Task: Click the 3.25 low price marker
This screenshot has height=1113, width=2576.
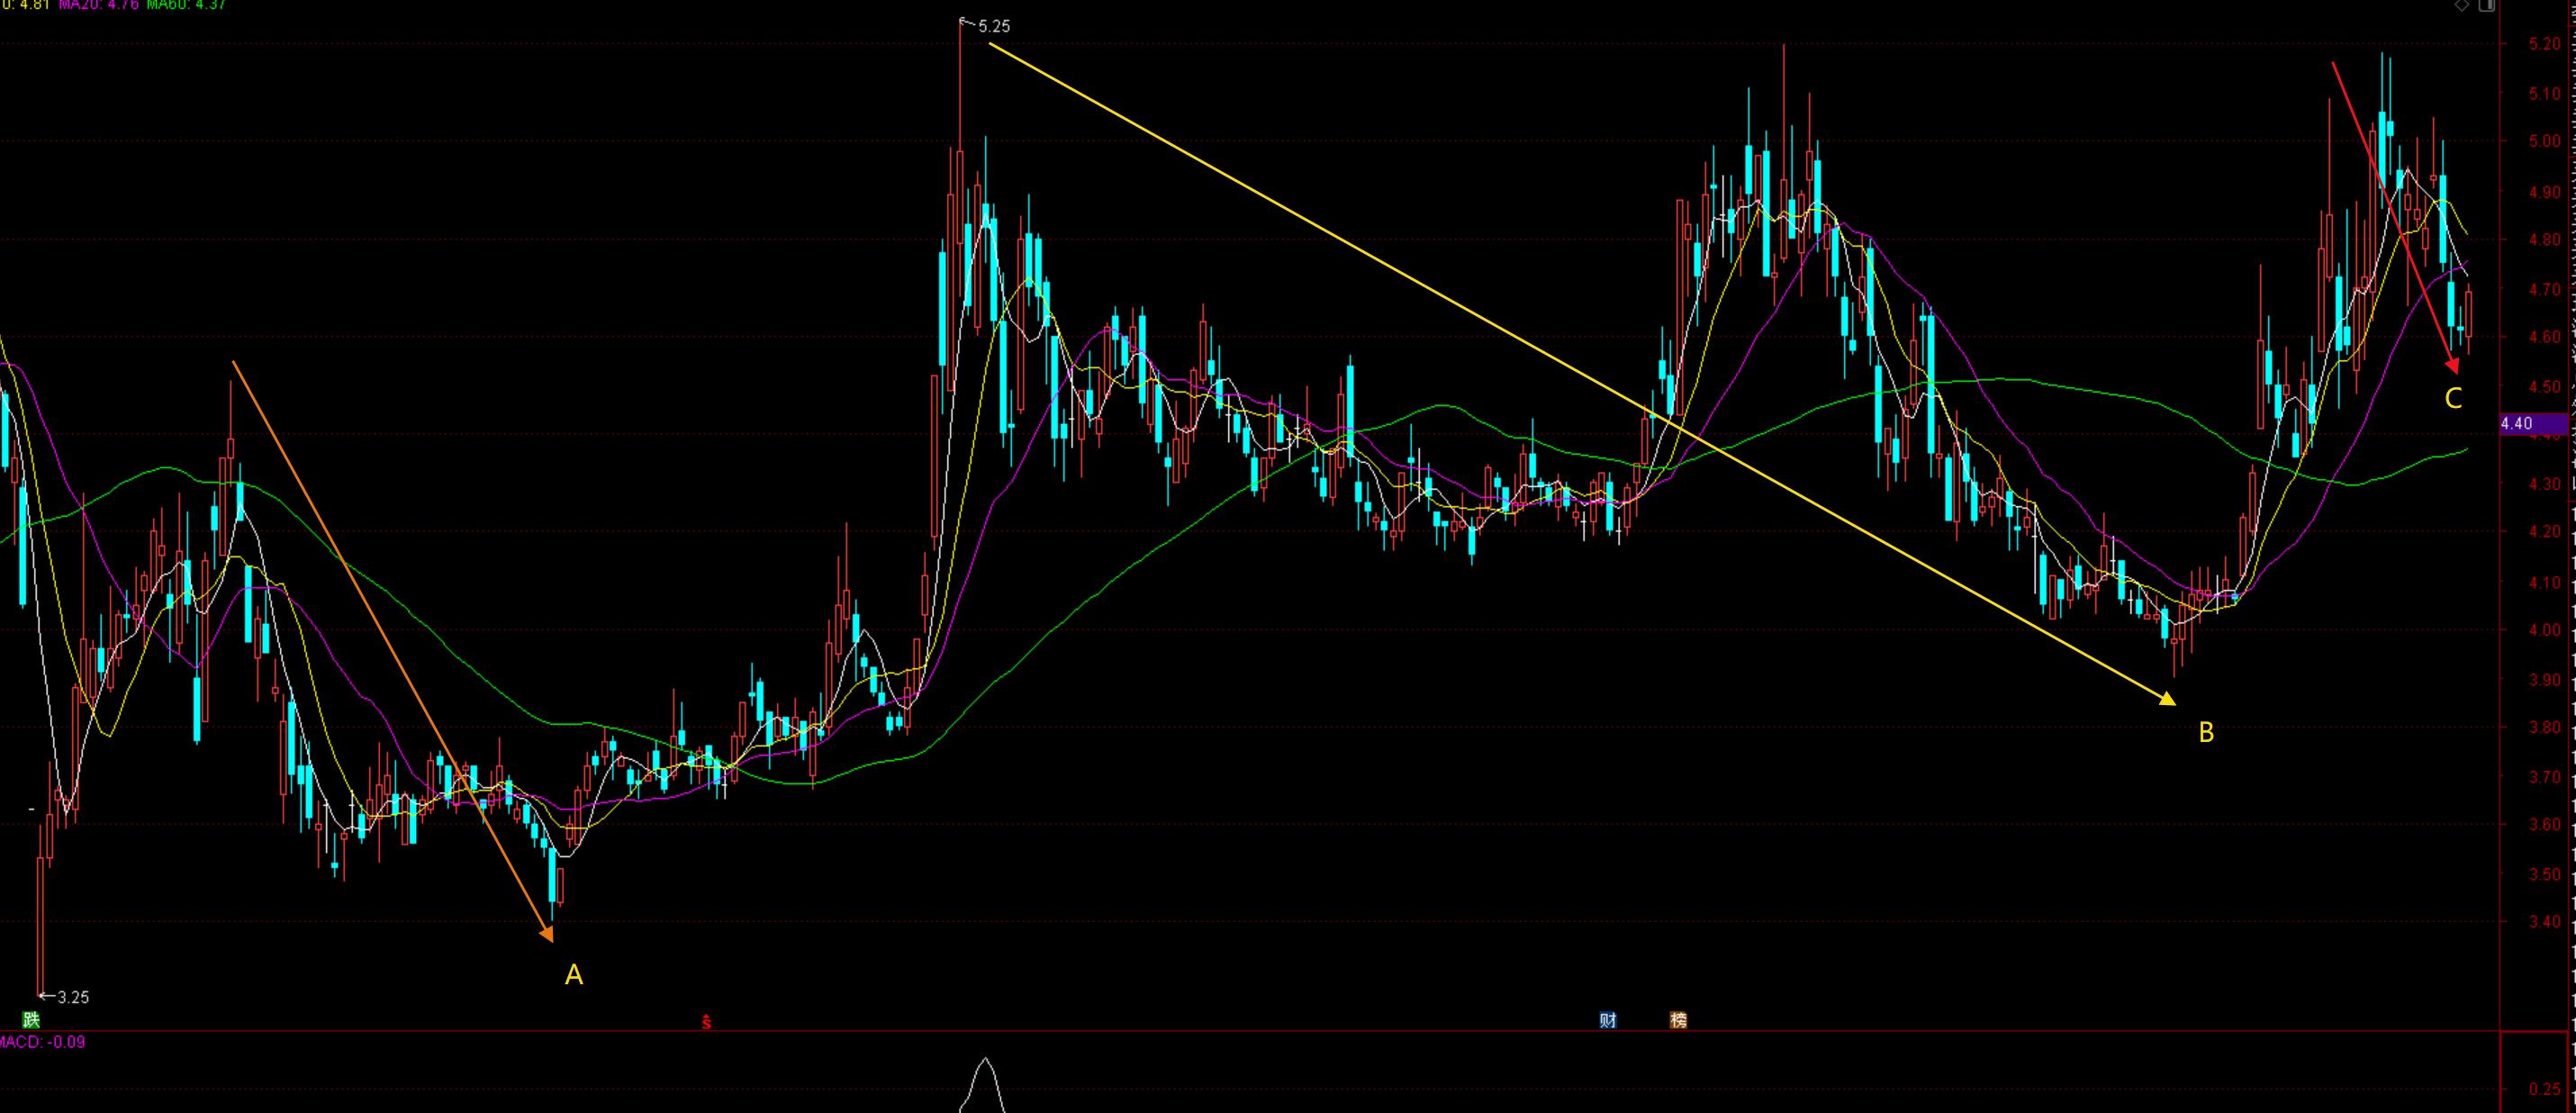Action: coord(72,997)
